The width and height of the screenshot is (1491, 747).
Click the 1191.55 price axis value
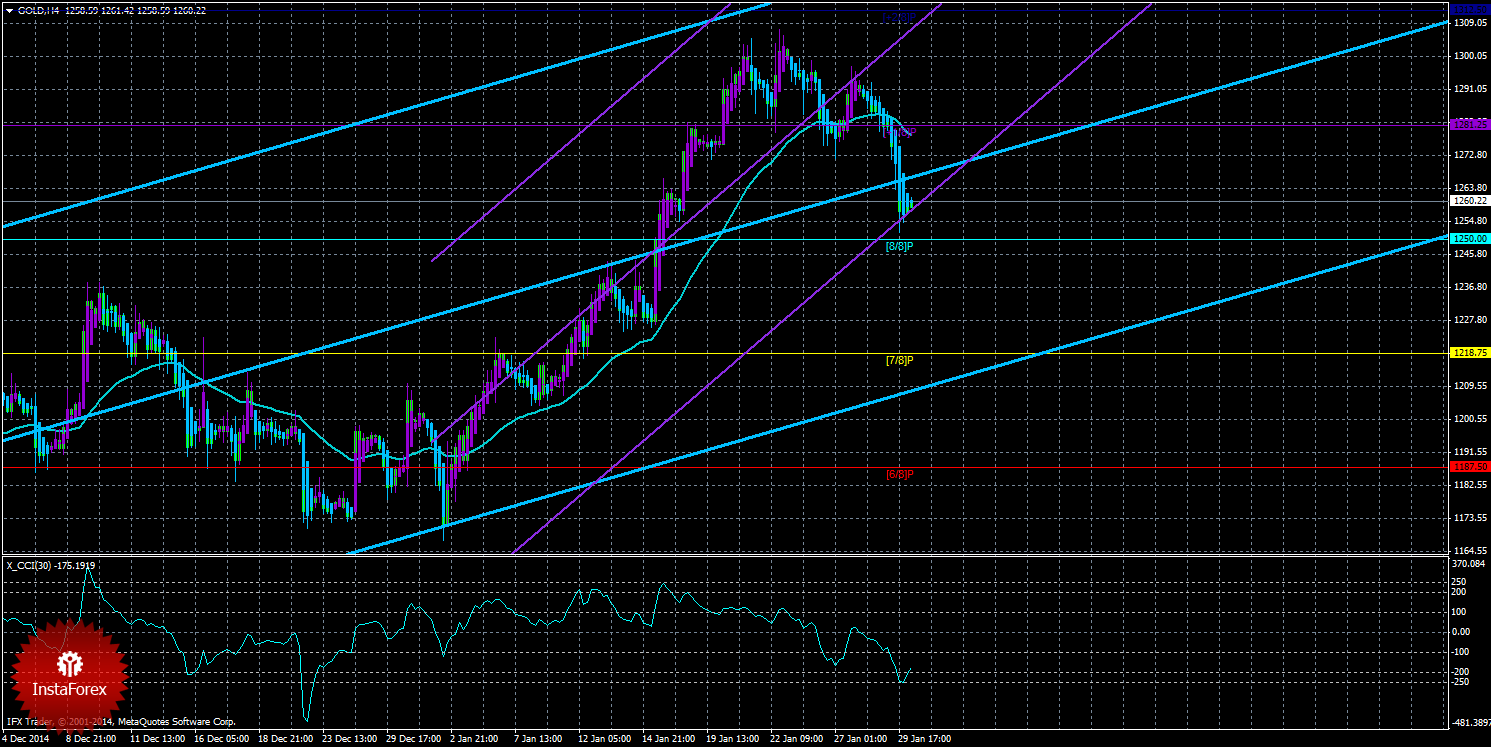click(1470, 452)
